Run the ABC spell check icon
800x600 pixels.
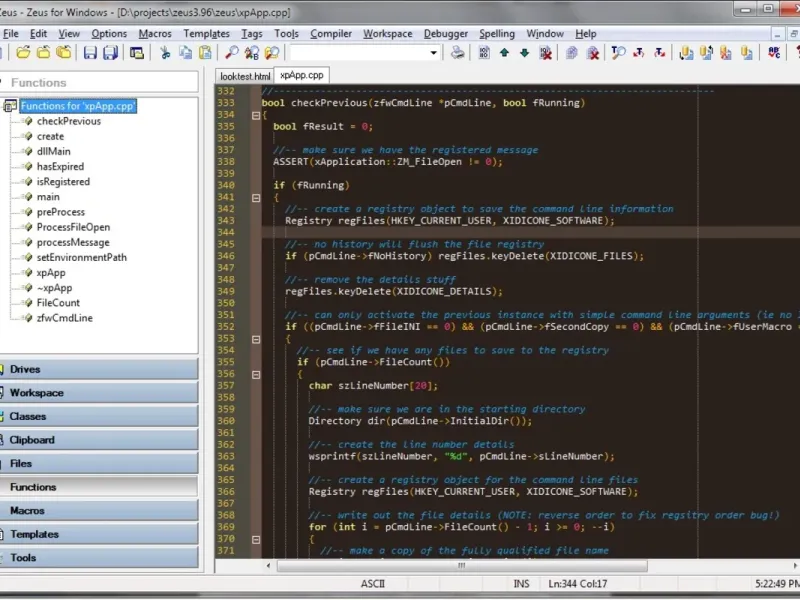(774, 53)
